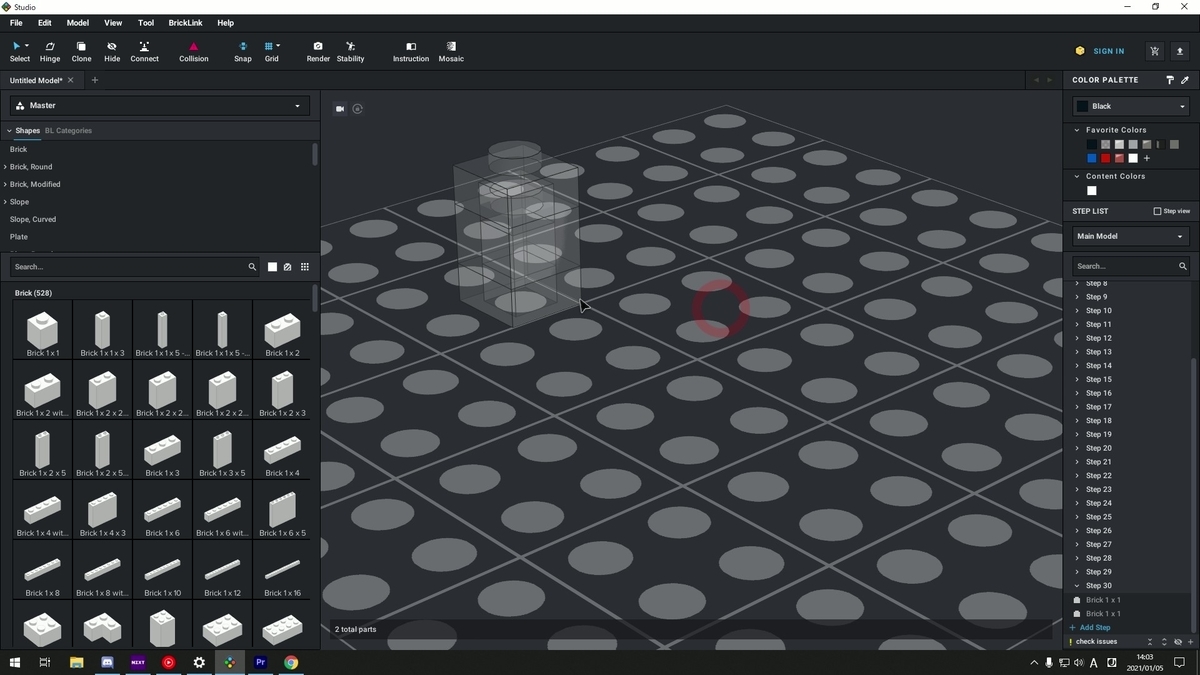Image resolution: width=1200 pixels, height=675 pixels.
Task: Collapse Step 30 in step list
Action: pos(1077,586)
